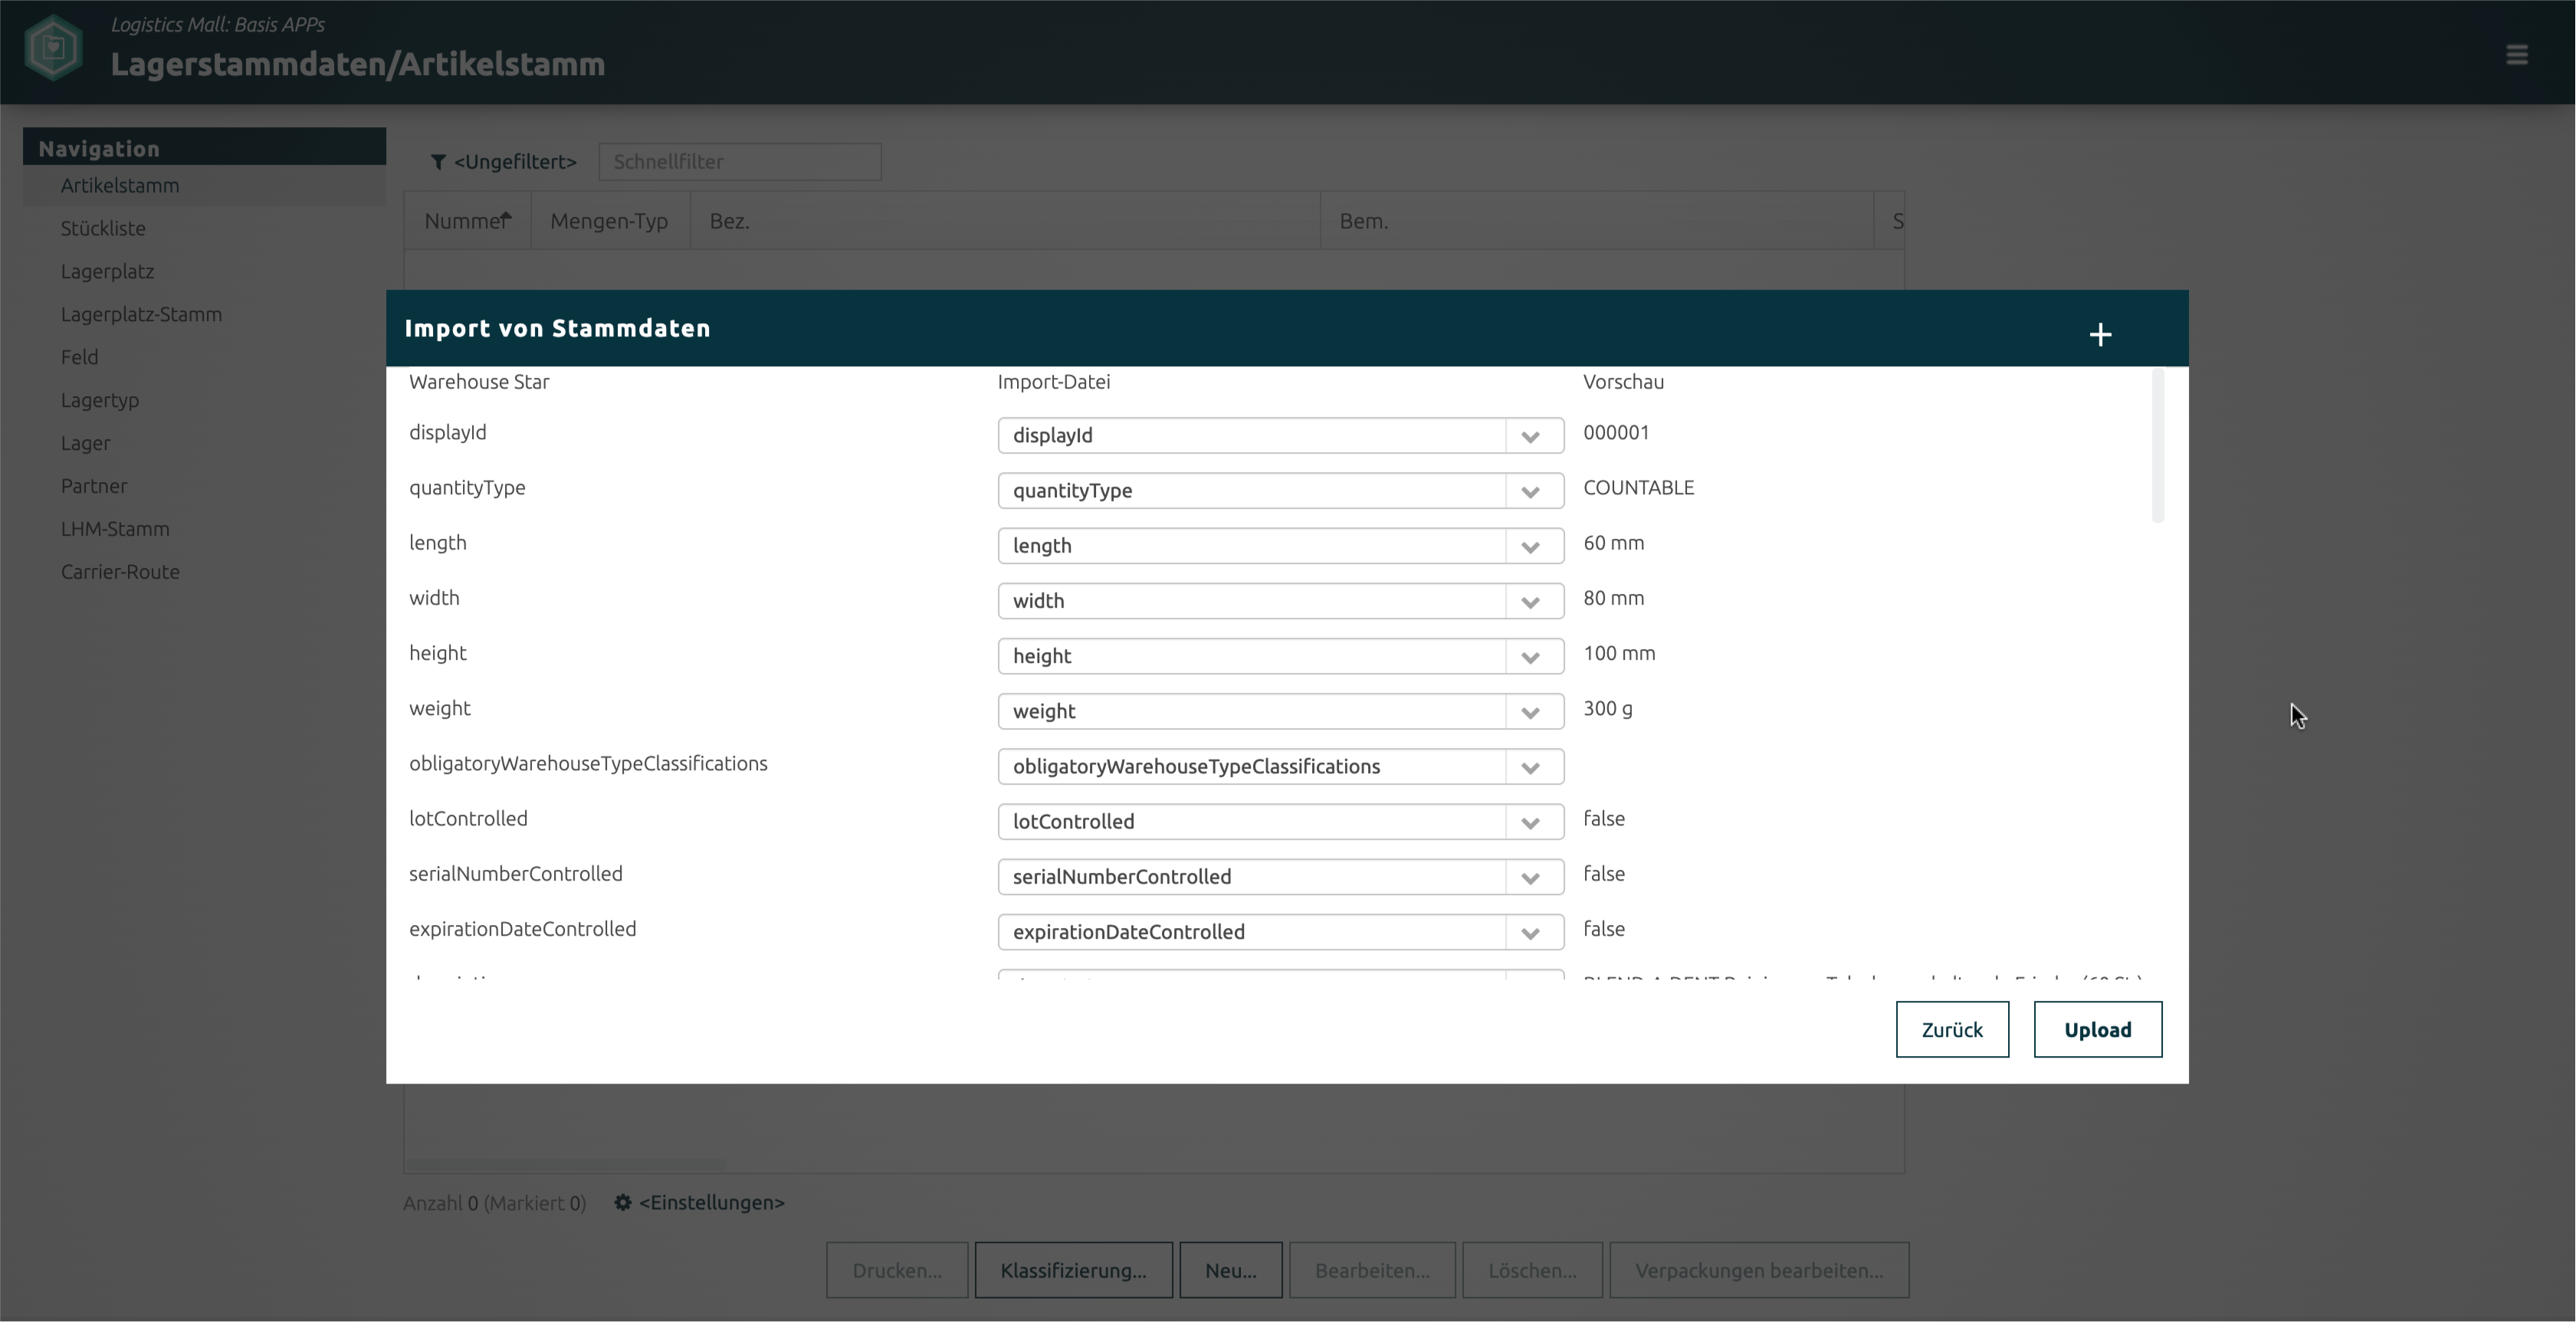Click the Logistics Mall hexagon logo
This screenshot has width=2576, height=1322.
click(x=53, y=47)
